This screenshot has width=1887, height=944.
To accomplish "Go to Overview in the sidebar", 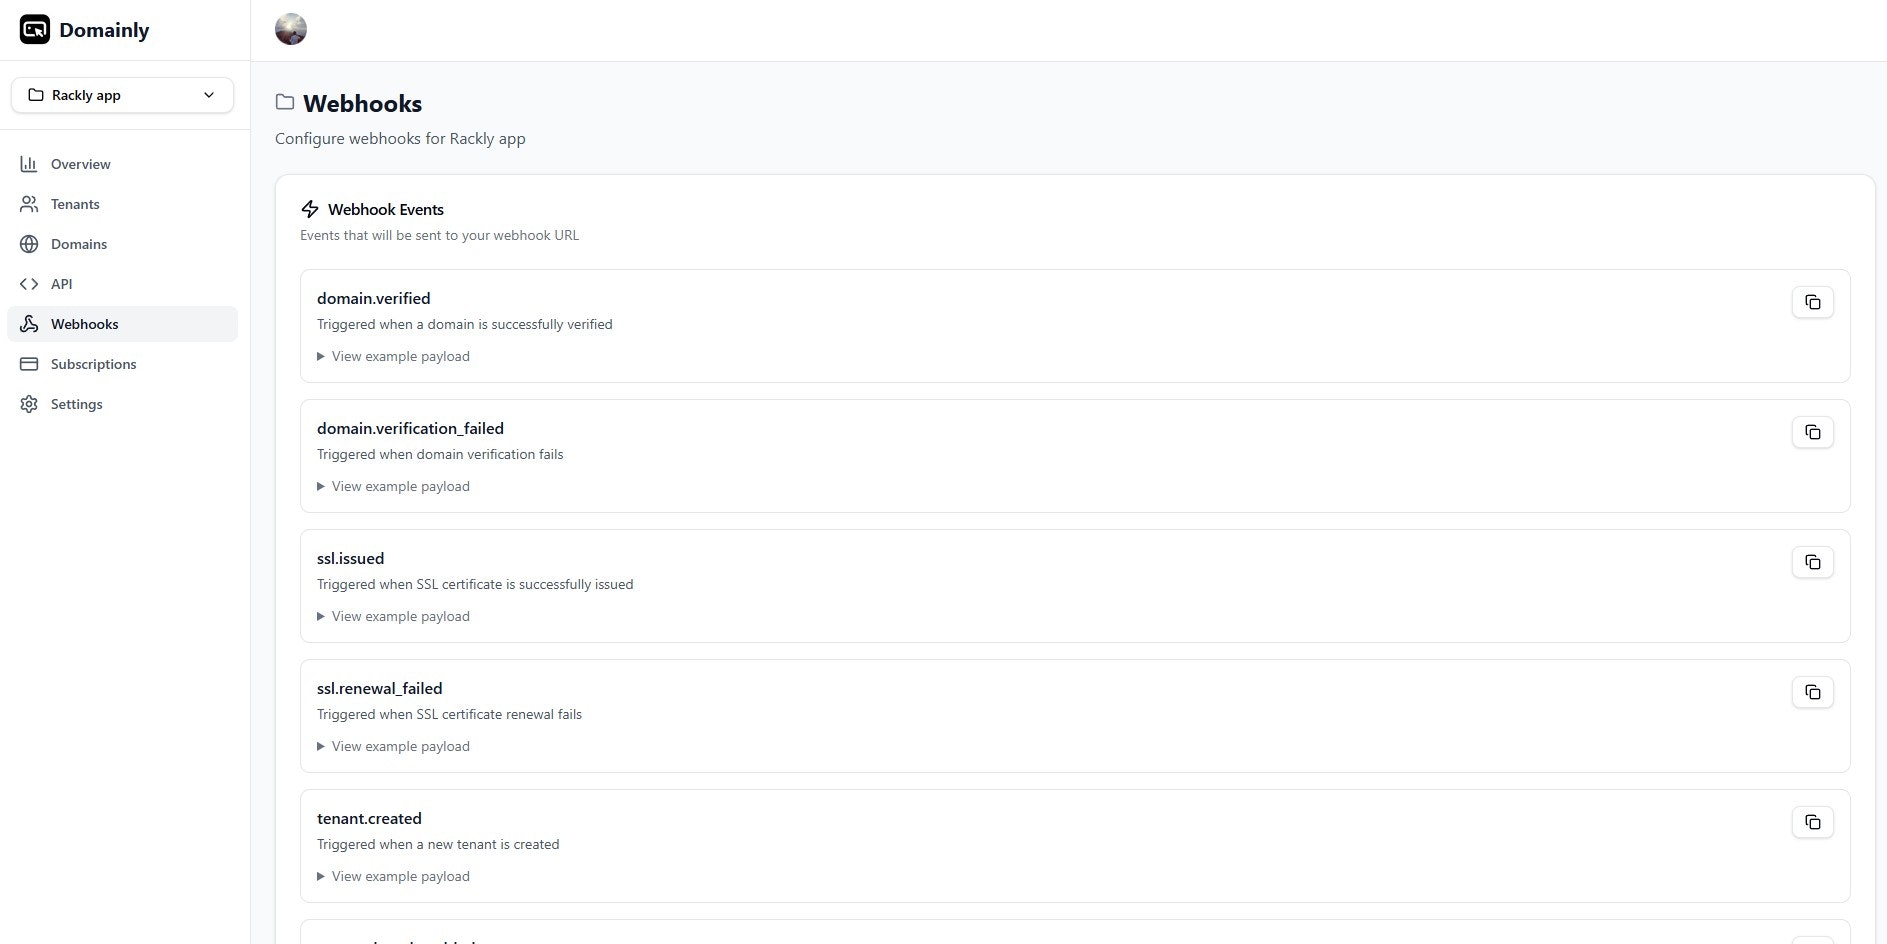I will click(x=122, y=164).
